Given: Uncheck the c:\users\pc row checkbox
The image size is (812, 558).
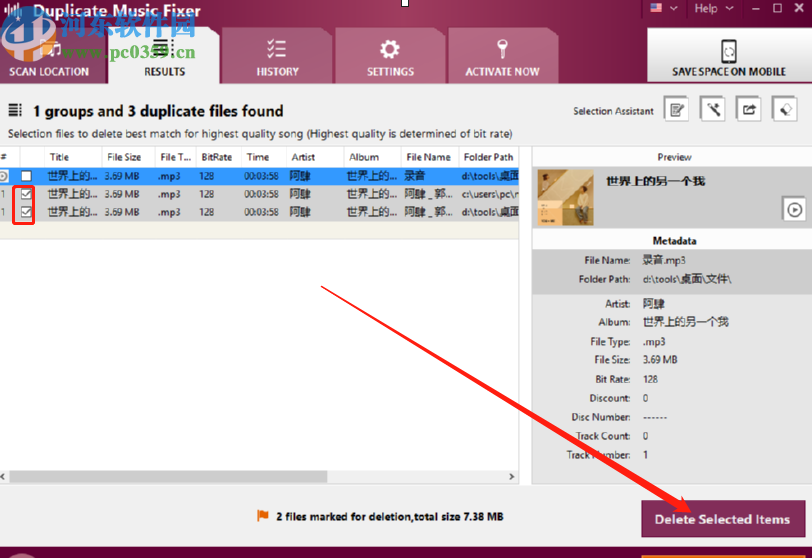Looking at the screenshot, I should pos(26,194).
